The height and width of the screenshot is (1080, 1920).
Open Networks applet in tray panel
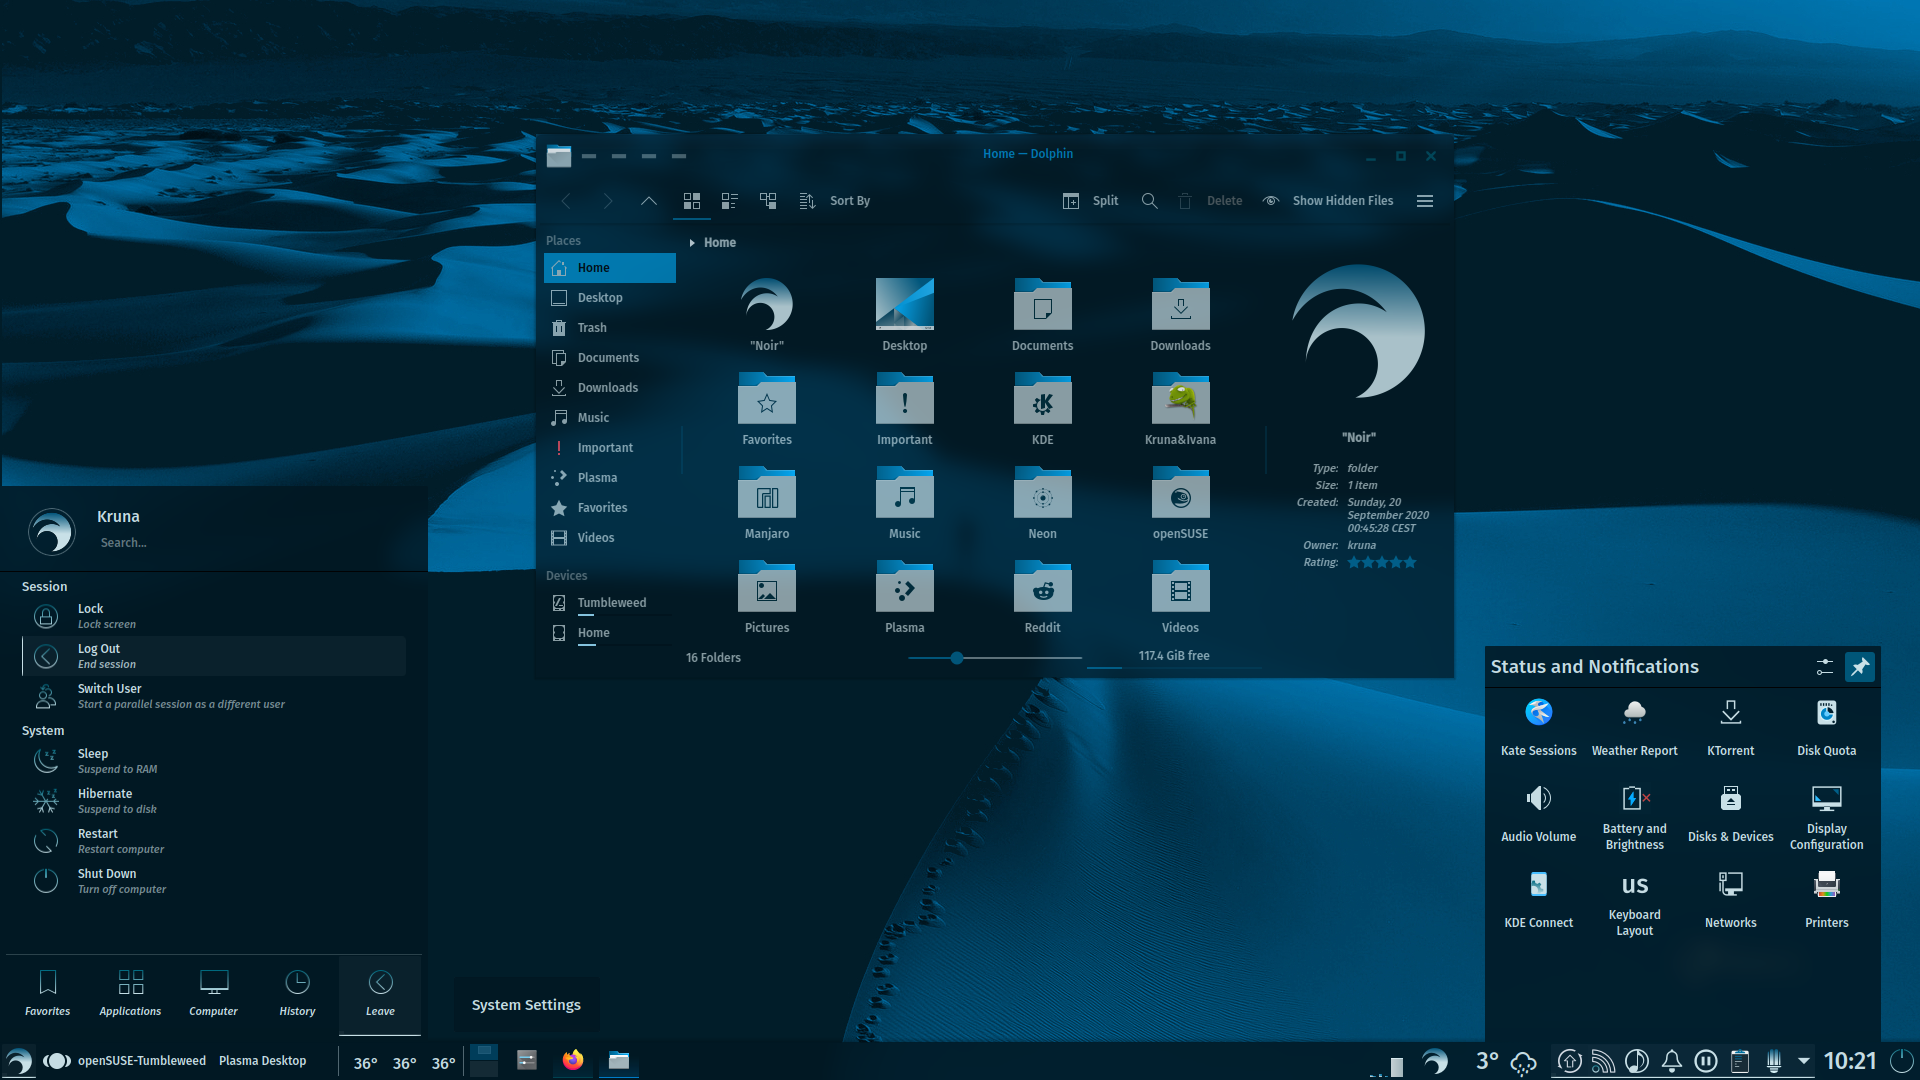pyautogui.click(x=1730, y=901)
